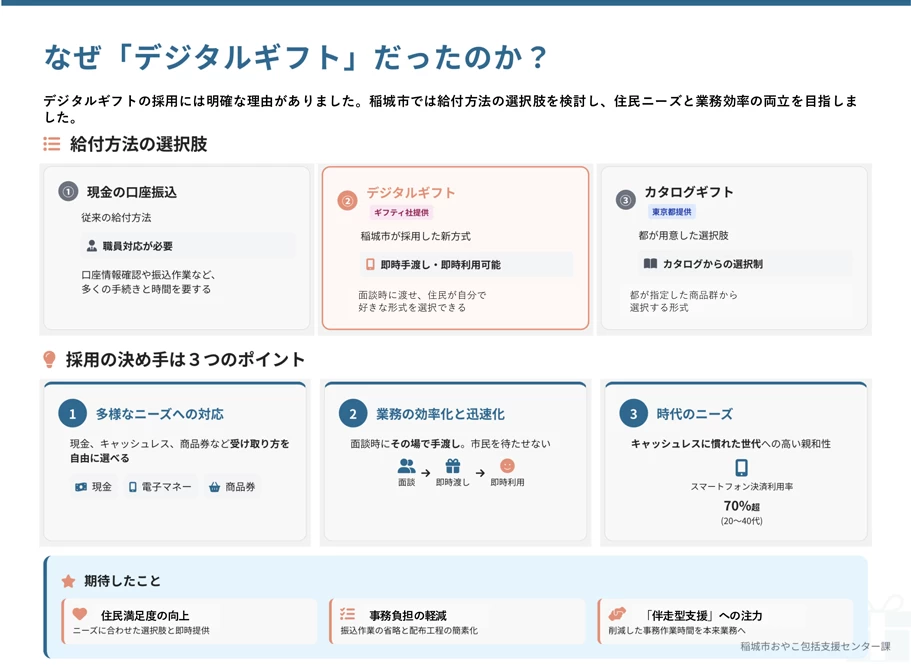The width and height of the screenshot is (911, 667).
Task: Click the person icon next to 職員対応が必要
Action: (x=92, y=246)
